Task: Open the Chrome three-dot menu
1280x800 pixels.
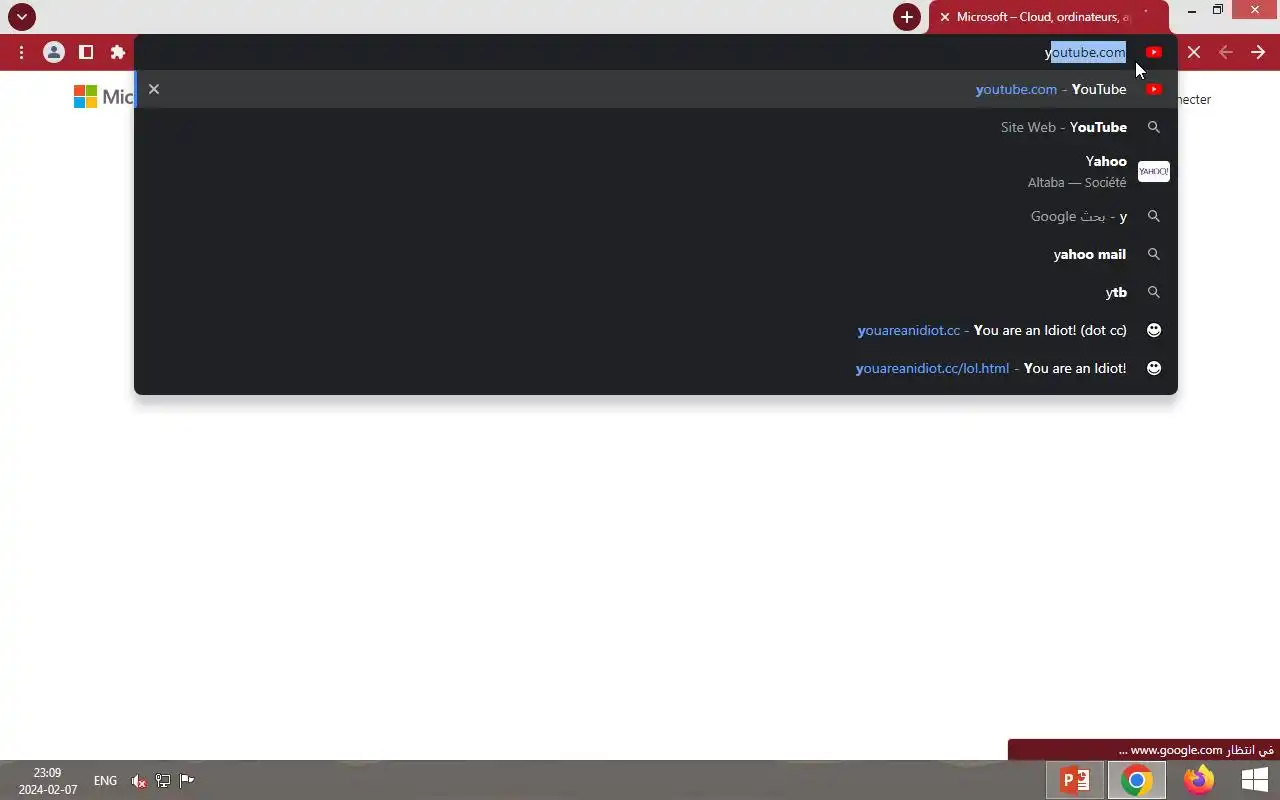Action: [x=21, y=52]
